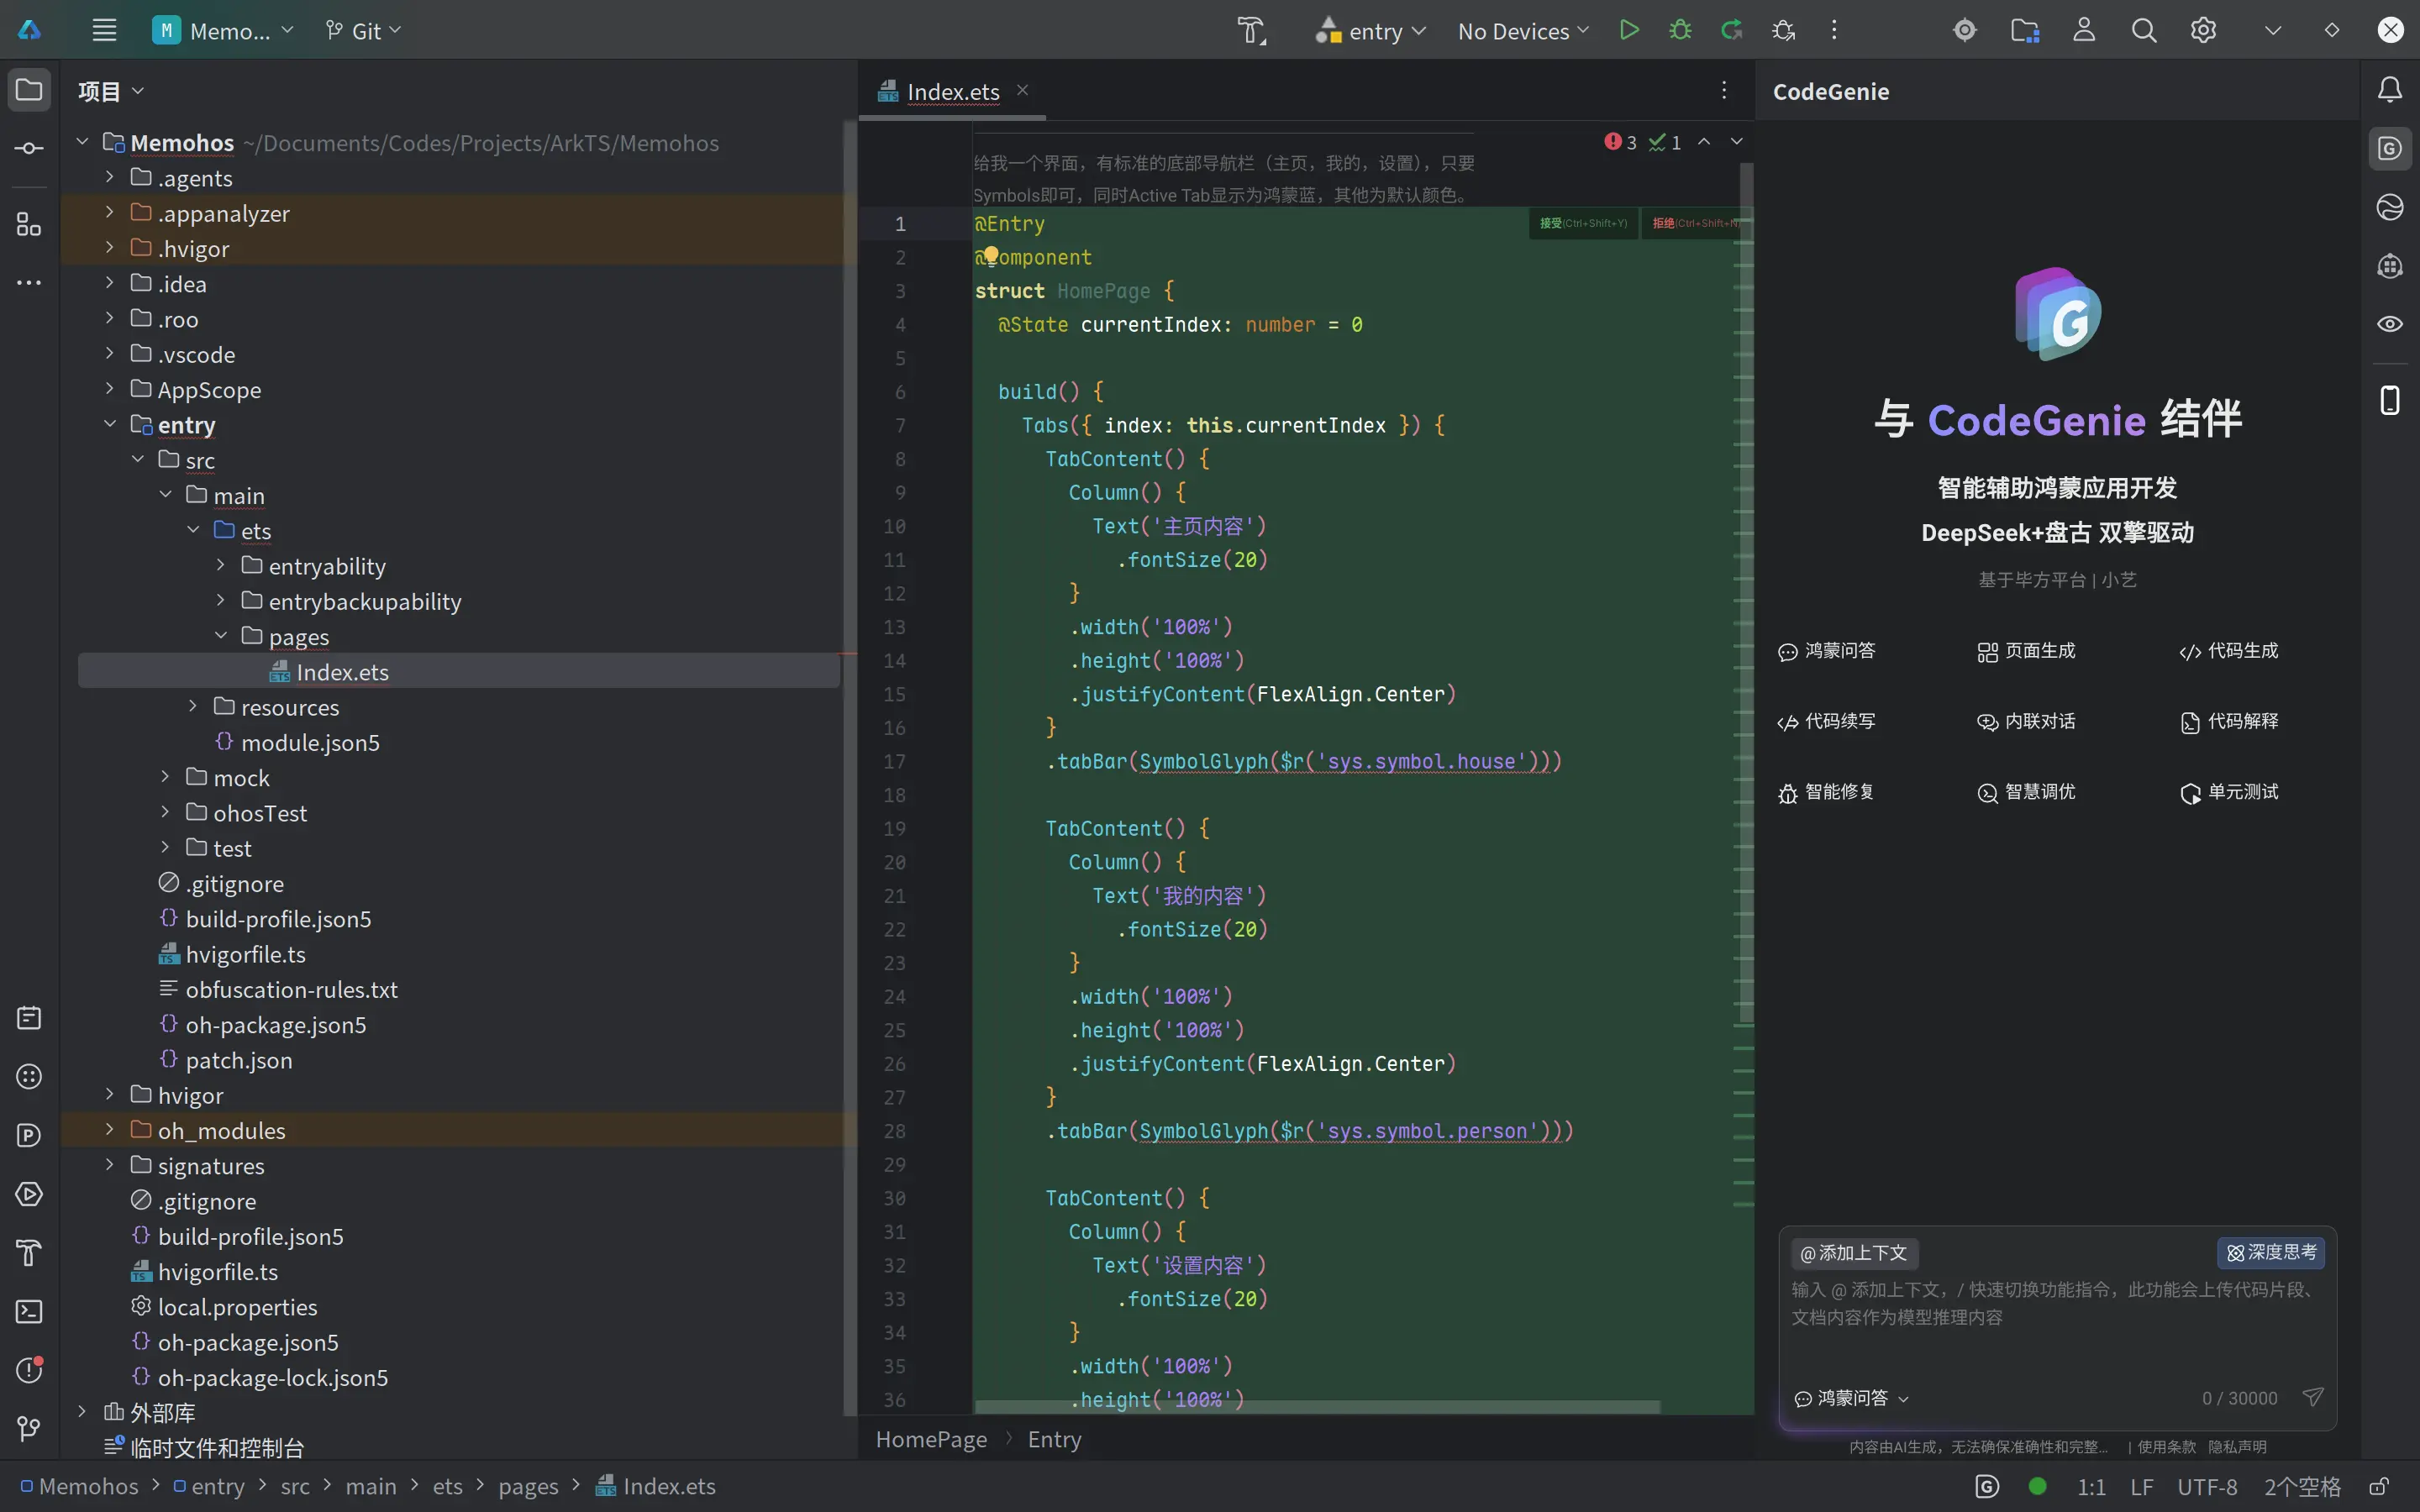Expand the resources folder
This screenshot has height=1512, width=2420.
point(193,706)
